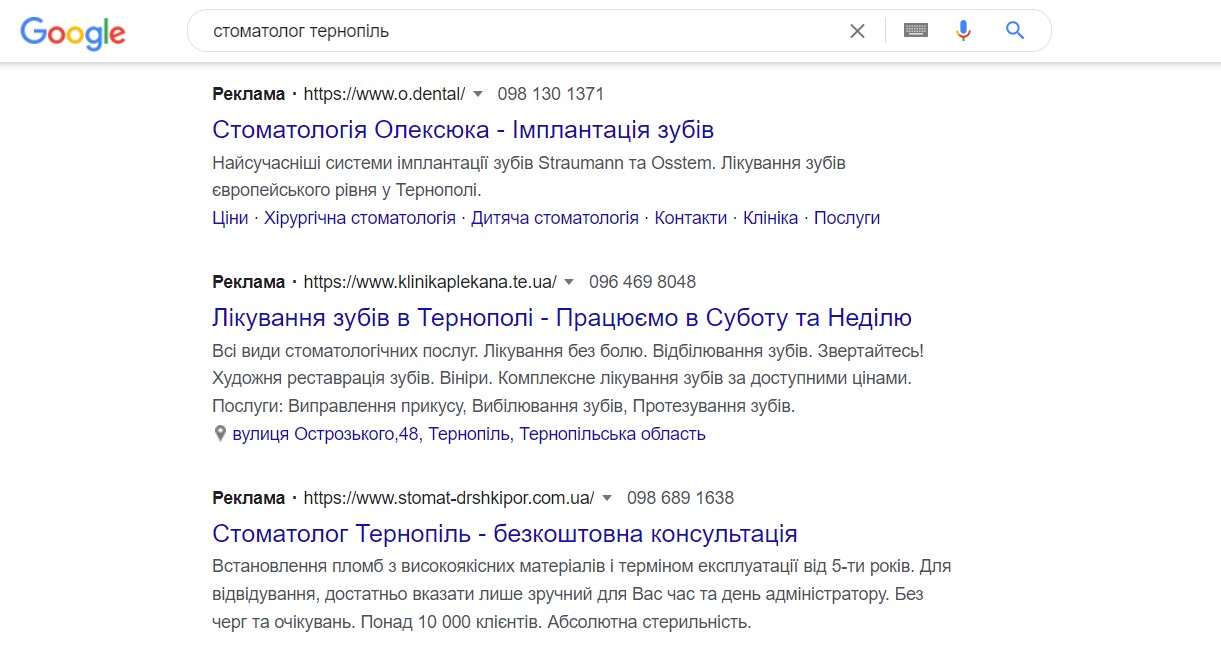This screenshot has width=1221, height=660.
Task: Click phone number 098 130 1371
Action: pos(551,94)
